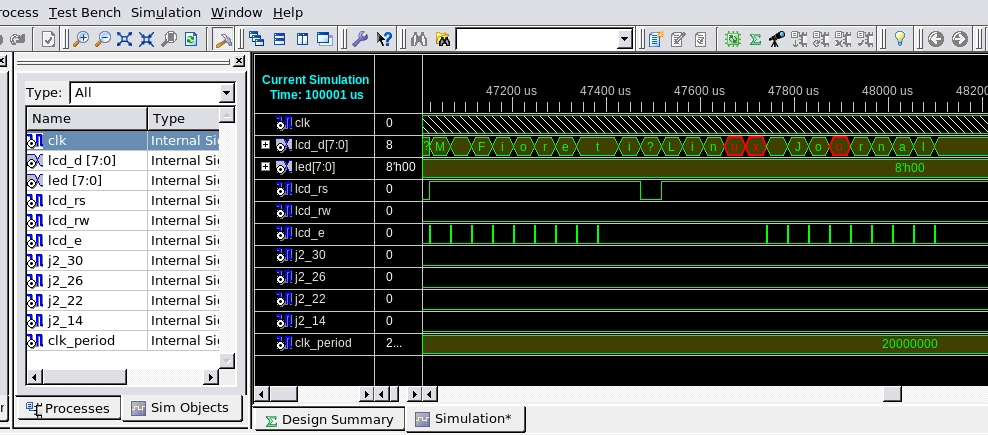This screenshot has height=435, width=988.
Task: Expand the lcd_d[7:0] bus in waveform
Action: 266,145
